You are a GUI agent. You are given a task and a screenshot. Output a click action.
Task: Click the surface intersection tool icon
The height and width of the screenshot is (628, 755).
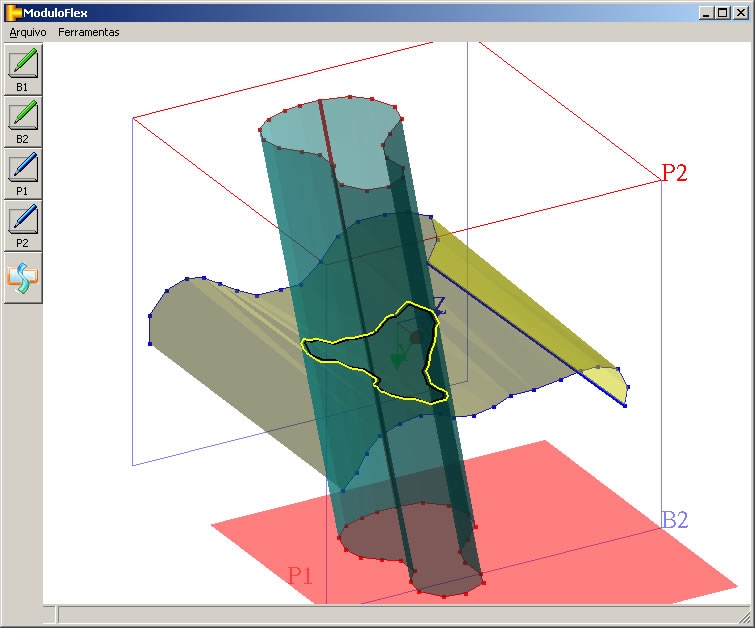point(22,278)
